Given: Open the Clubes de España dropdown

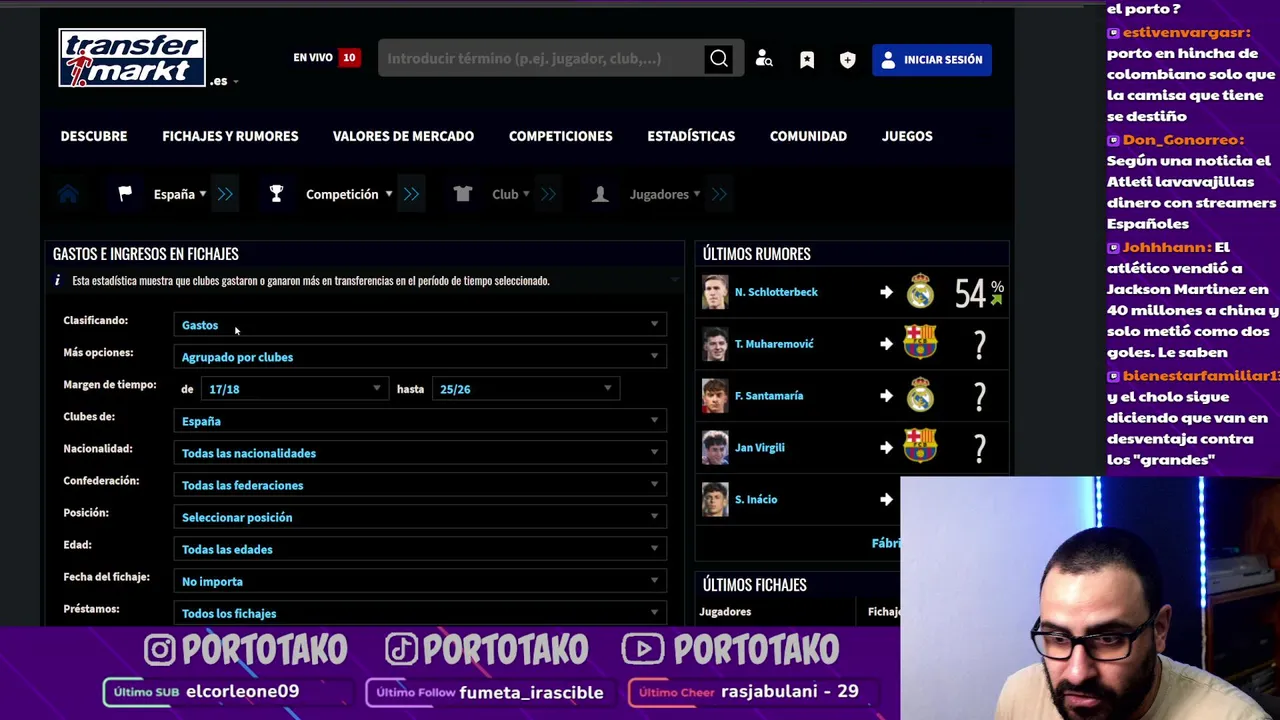Looking at the screenshot, I should (x=420, y=421).
